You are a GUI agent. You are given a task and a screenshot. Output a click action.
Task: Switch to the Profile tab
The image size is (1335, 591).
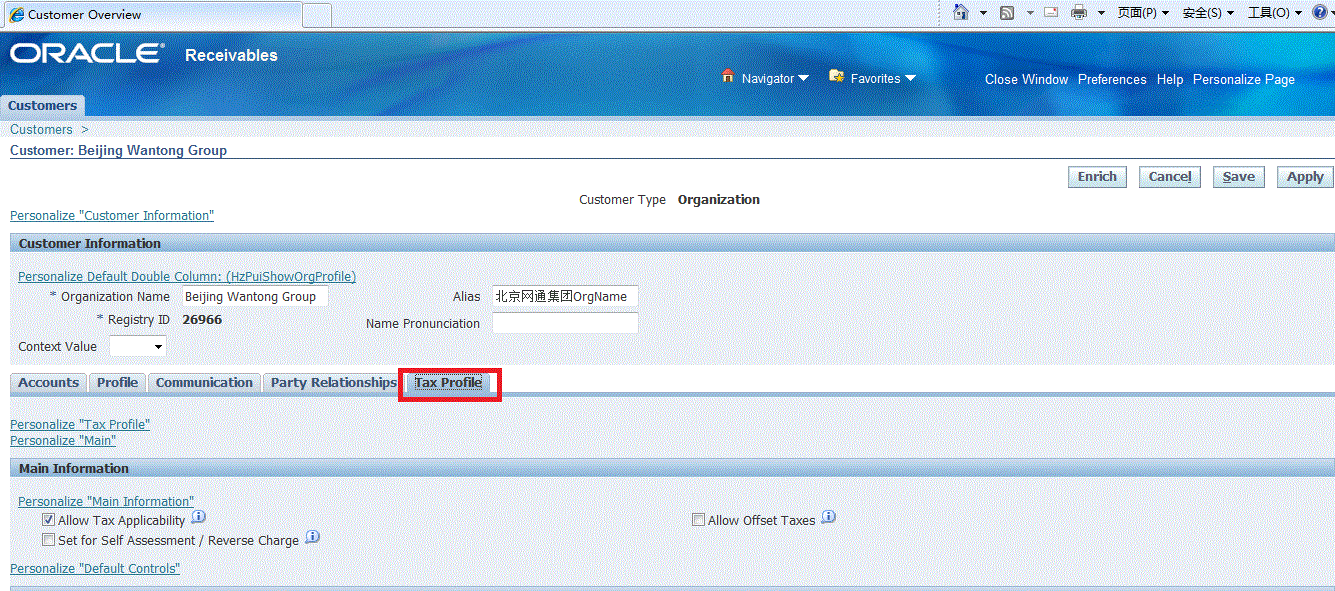tap(117, 383)
